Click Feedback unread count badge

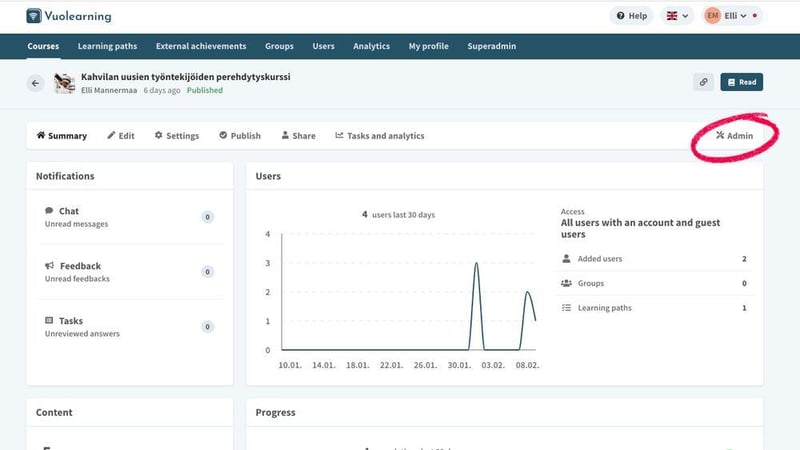(207, 272)
